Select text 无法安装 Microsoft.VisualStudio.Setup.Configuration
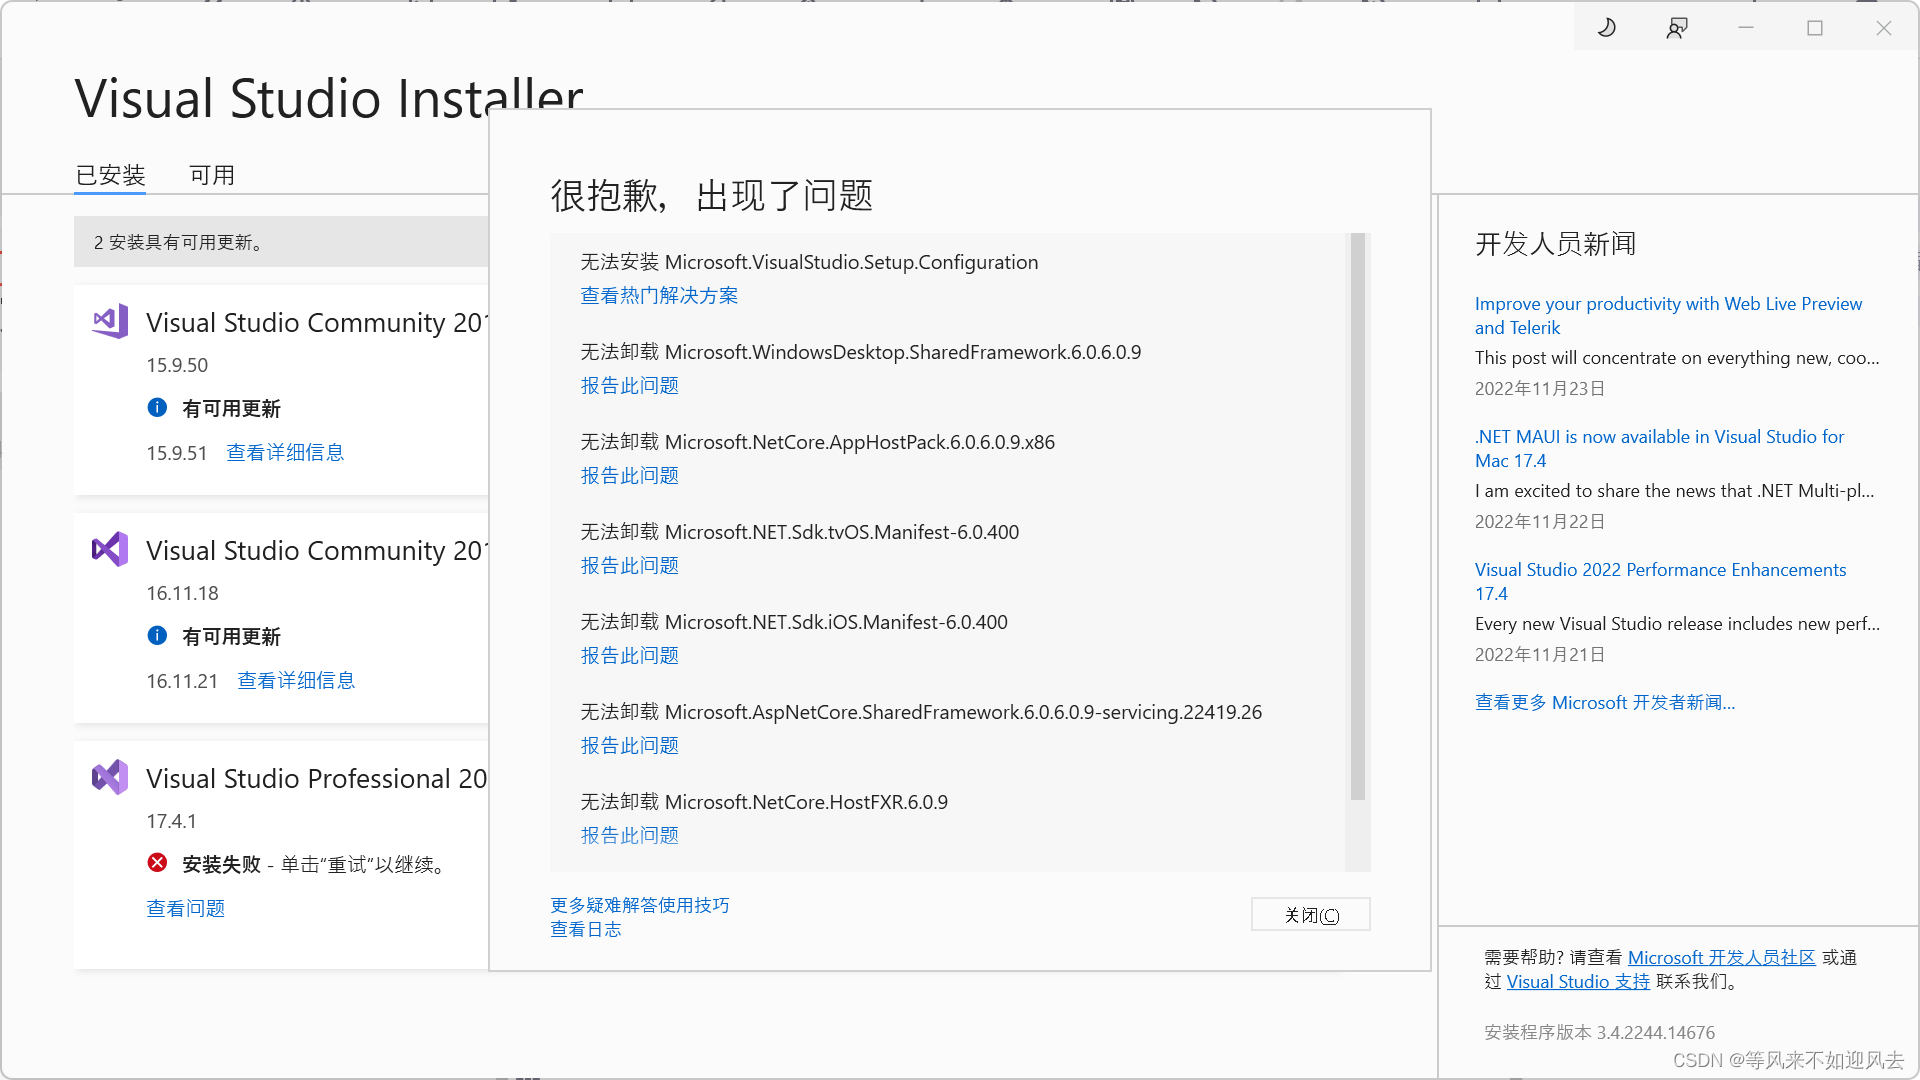 tap(809, 262)
